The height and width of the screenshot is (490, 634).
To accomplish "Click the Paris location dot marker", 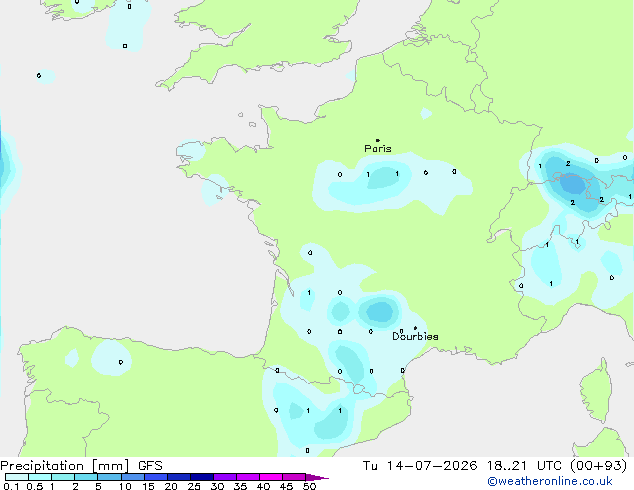I will pos(377,140).
